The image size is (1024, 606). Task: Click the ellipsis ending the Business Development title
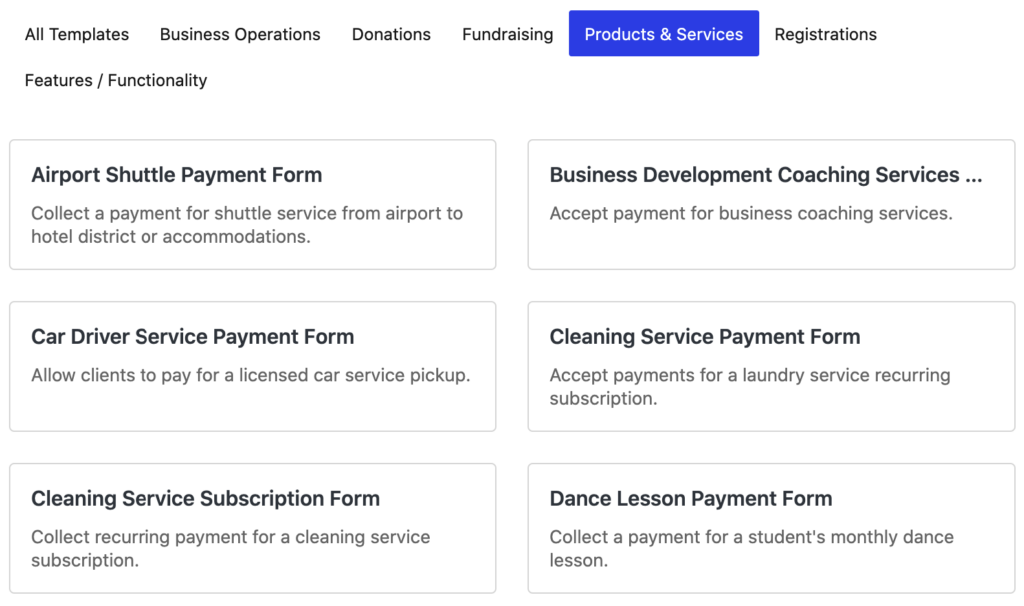(x=974, y=176)
